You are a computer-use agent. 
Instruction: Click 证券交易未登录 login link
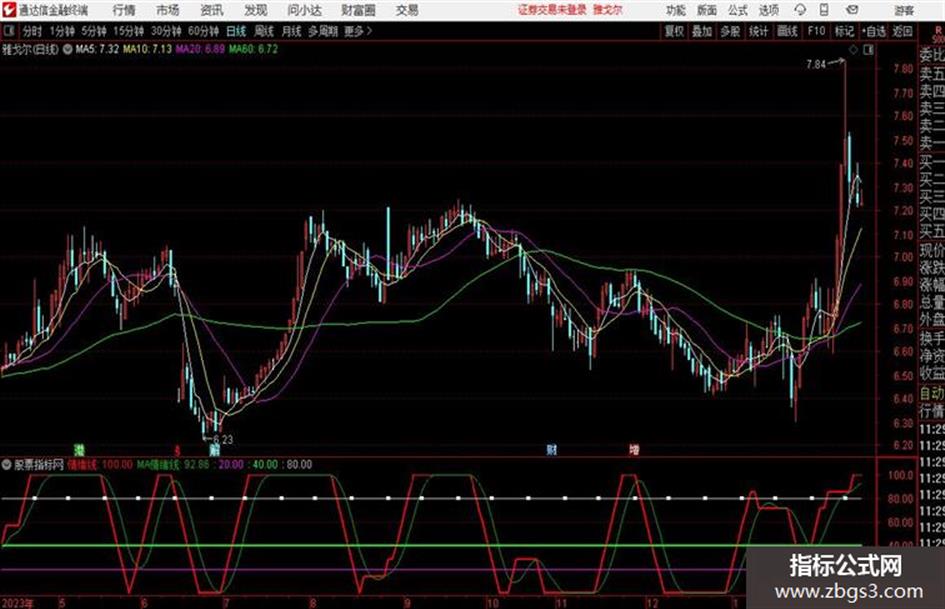552,10
